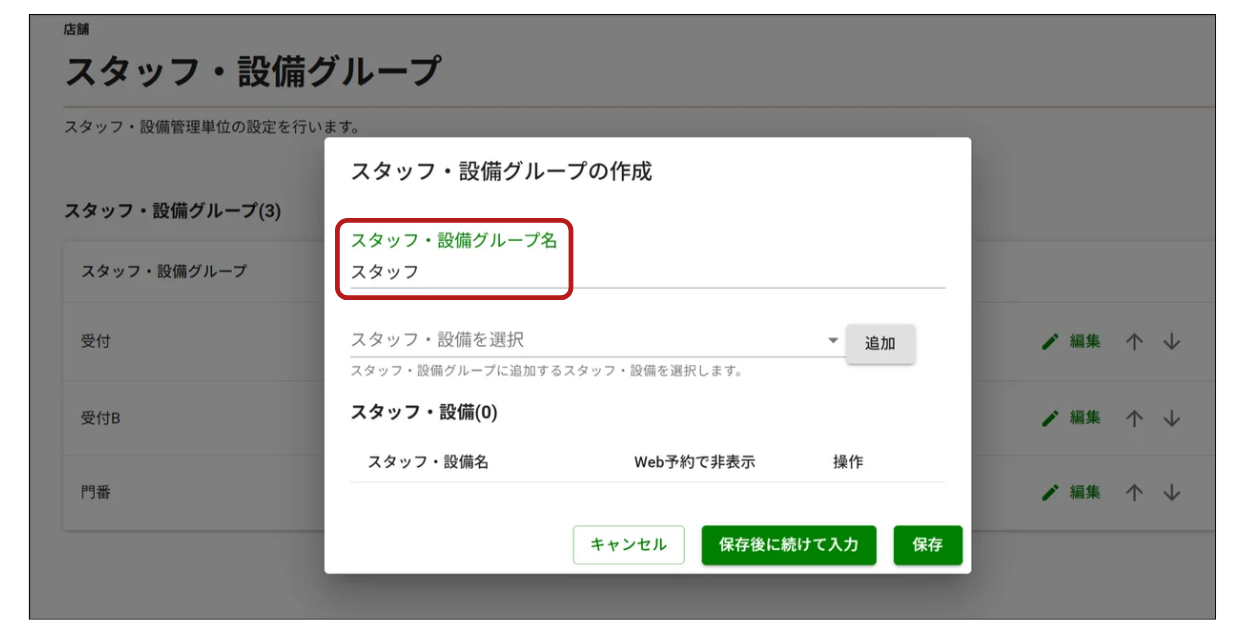Screen dimensions: 1244x634
Task: Move 受付B row up with arrow
Action: click(x=1133, y=418)
